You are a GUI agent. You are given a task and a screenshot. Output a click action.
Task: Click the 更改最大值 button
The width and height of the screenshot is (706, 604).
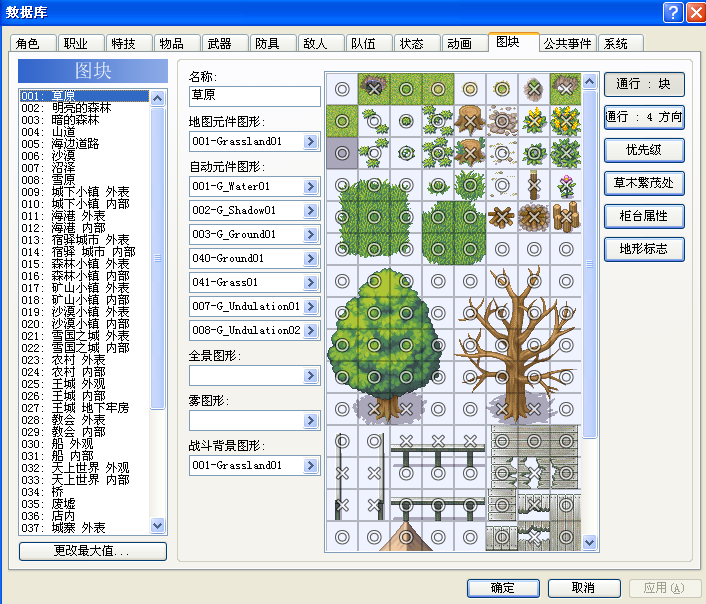93,551
